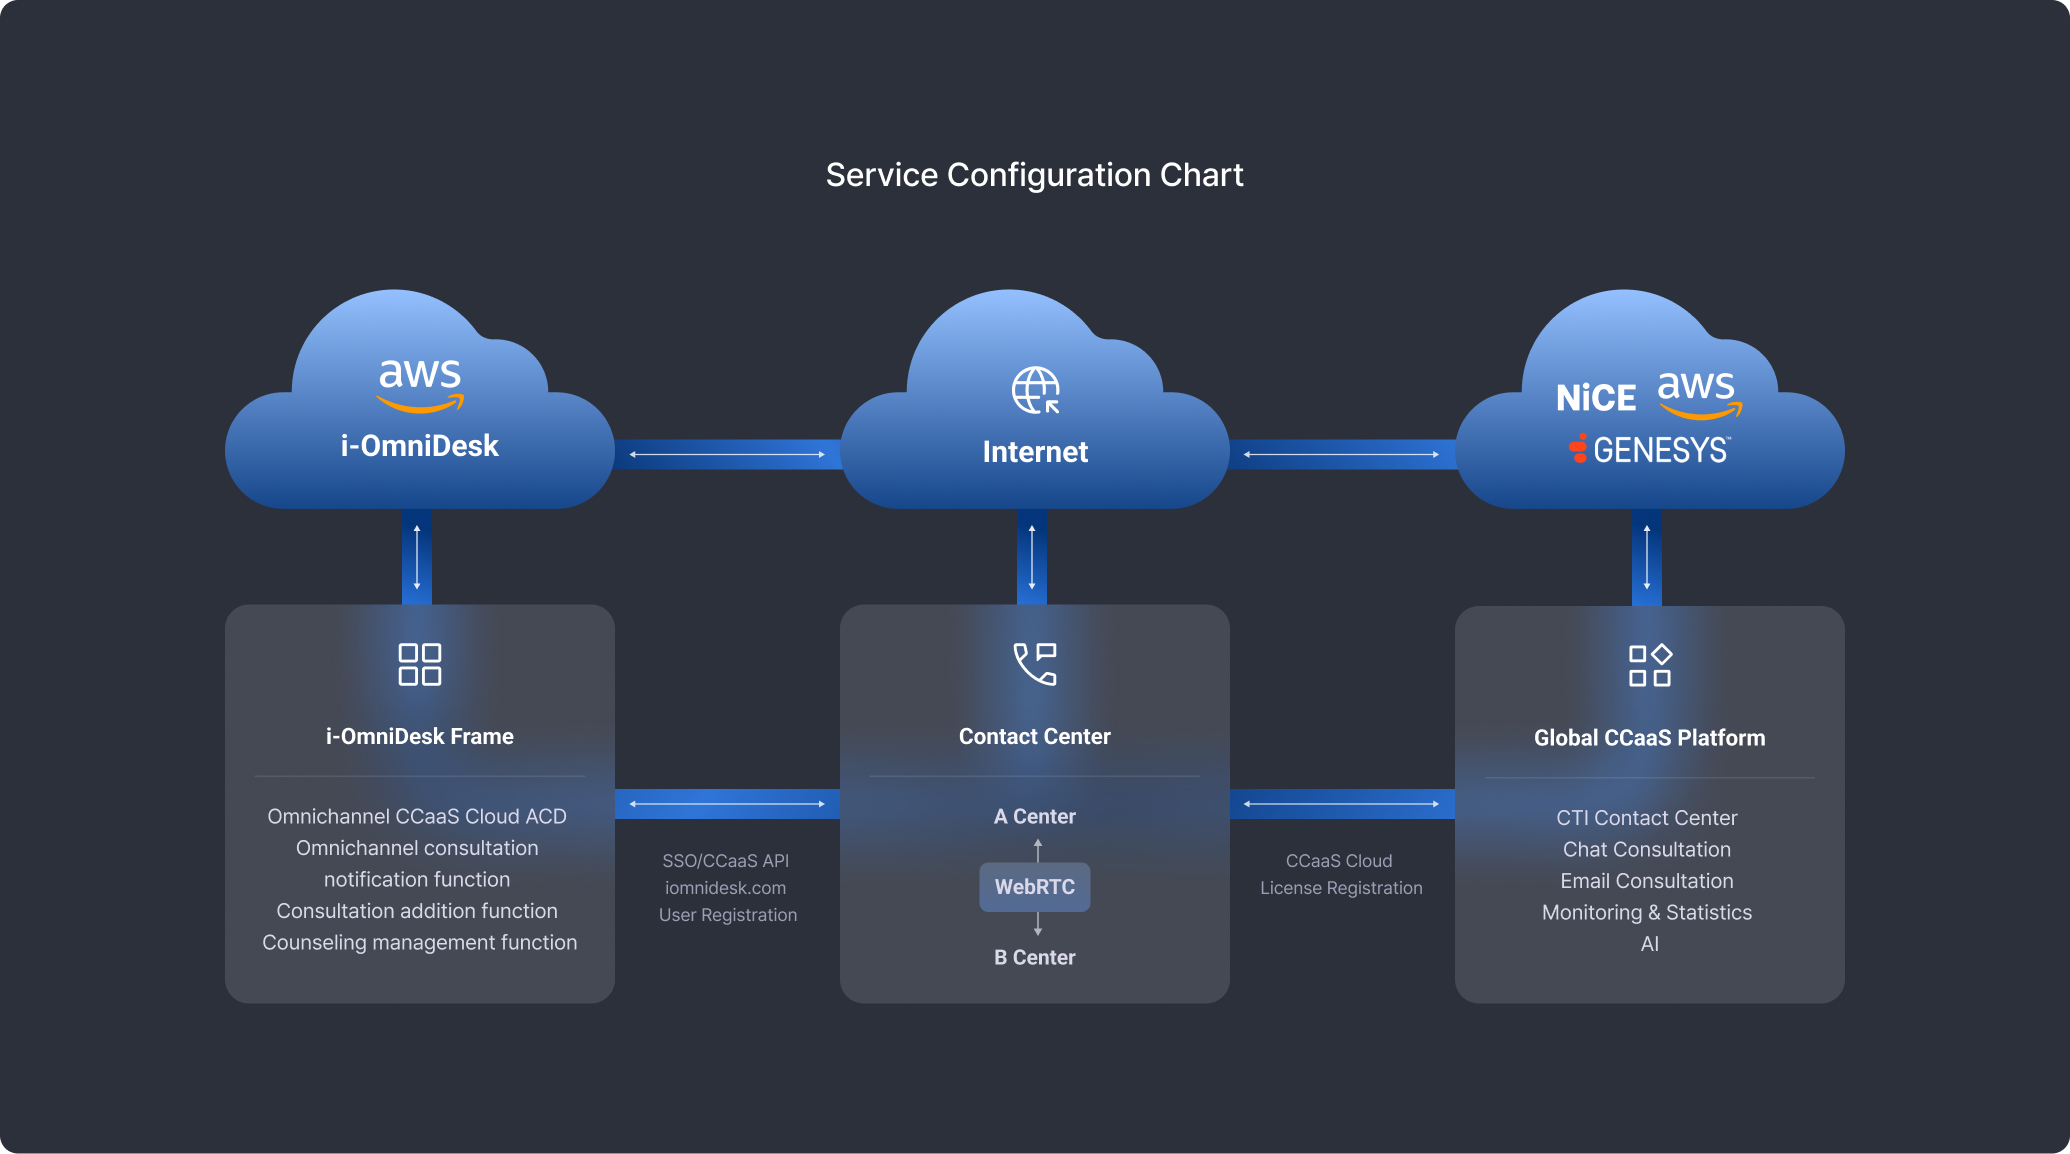Click the globe Internet icon
Screen dimensions: 2070x1154
click(x=1035, y=390)
